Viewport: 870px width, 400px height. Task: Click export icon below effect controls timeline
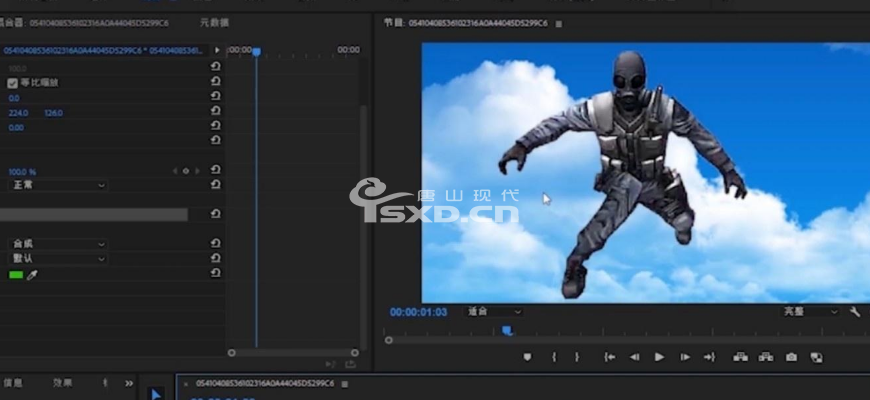point(350,364)
